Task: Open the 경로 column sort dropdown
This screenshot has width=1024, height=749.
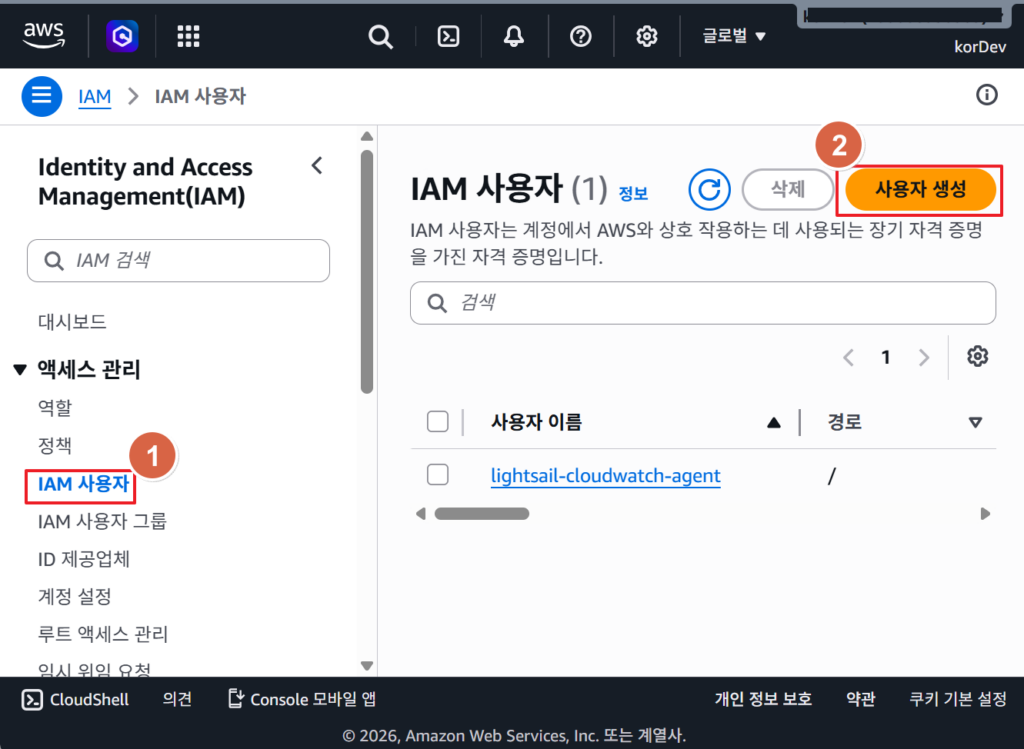Action: 975,422
